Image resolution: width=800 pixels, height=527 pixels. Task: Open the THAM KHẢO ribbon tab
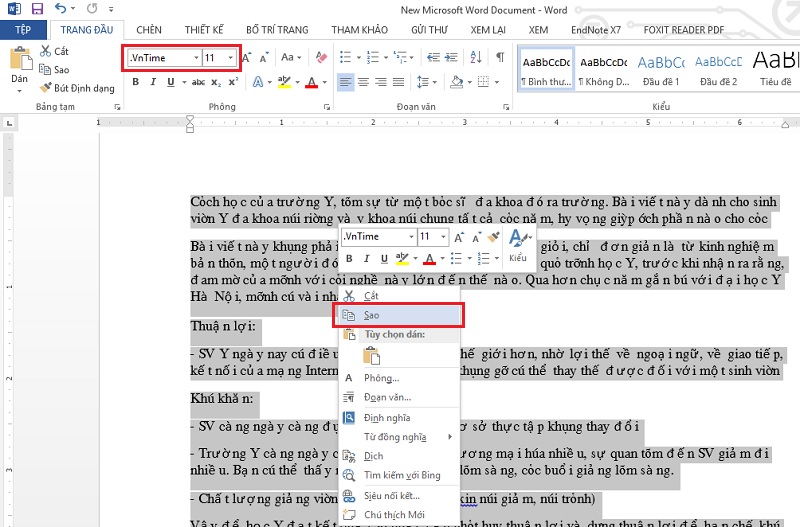point(360,30)
